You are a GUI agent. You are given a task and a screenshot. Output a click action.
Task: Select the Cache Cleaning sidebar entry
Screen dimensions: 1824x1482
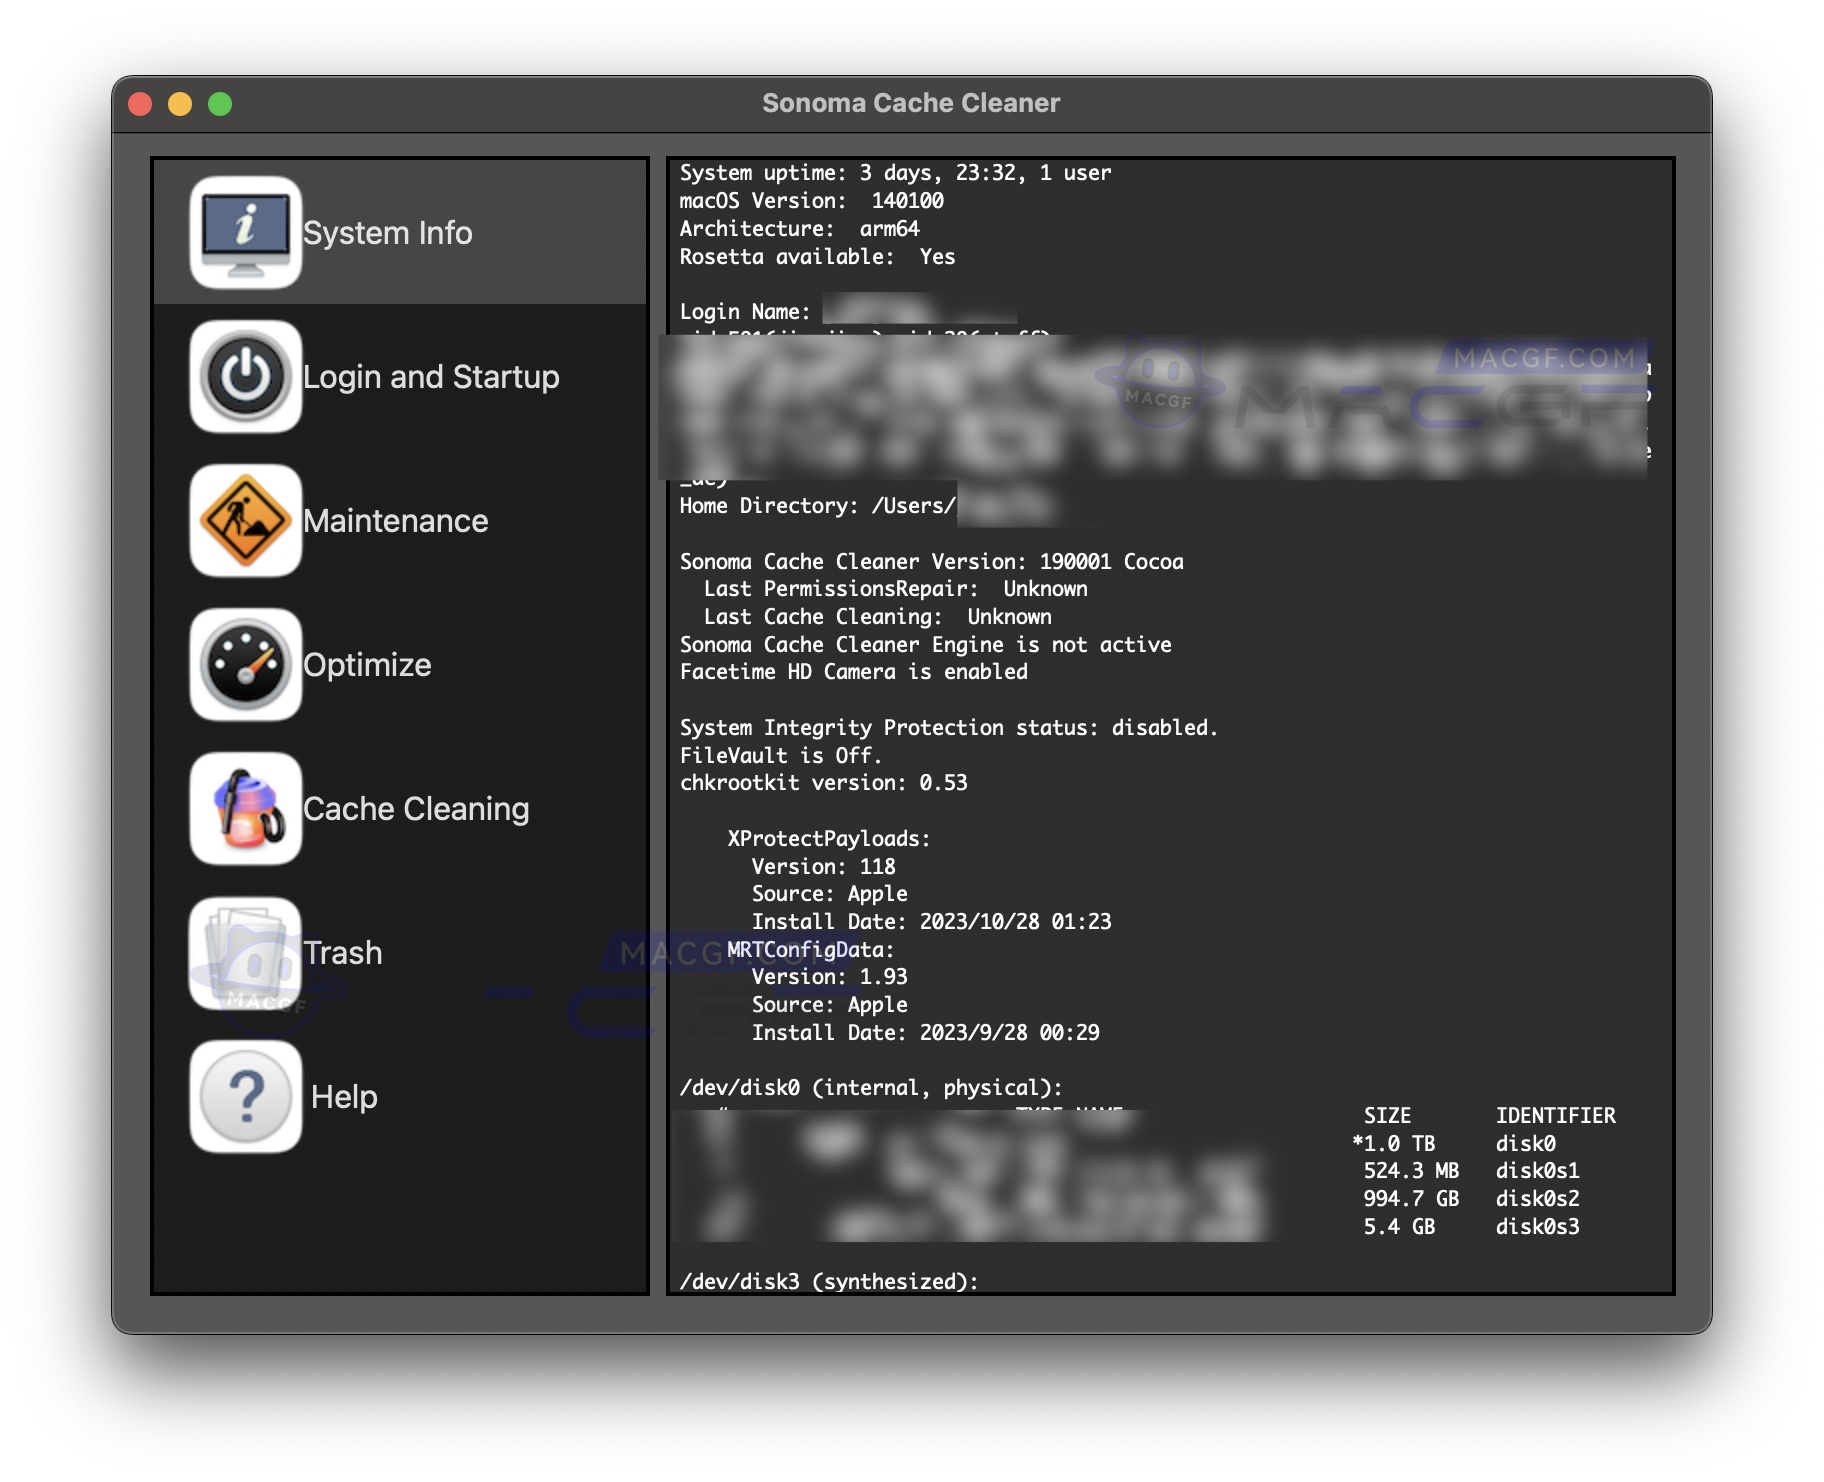(417, 808)
